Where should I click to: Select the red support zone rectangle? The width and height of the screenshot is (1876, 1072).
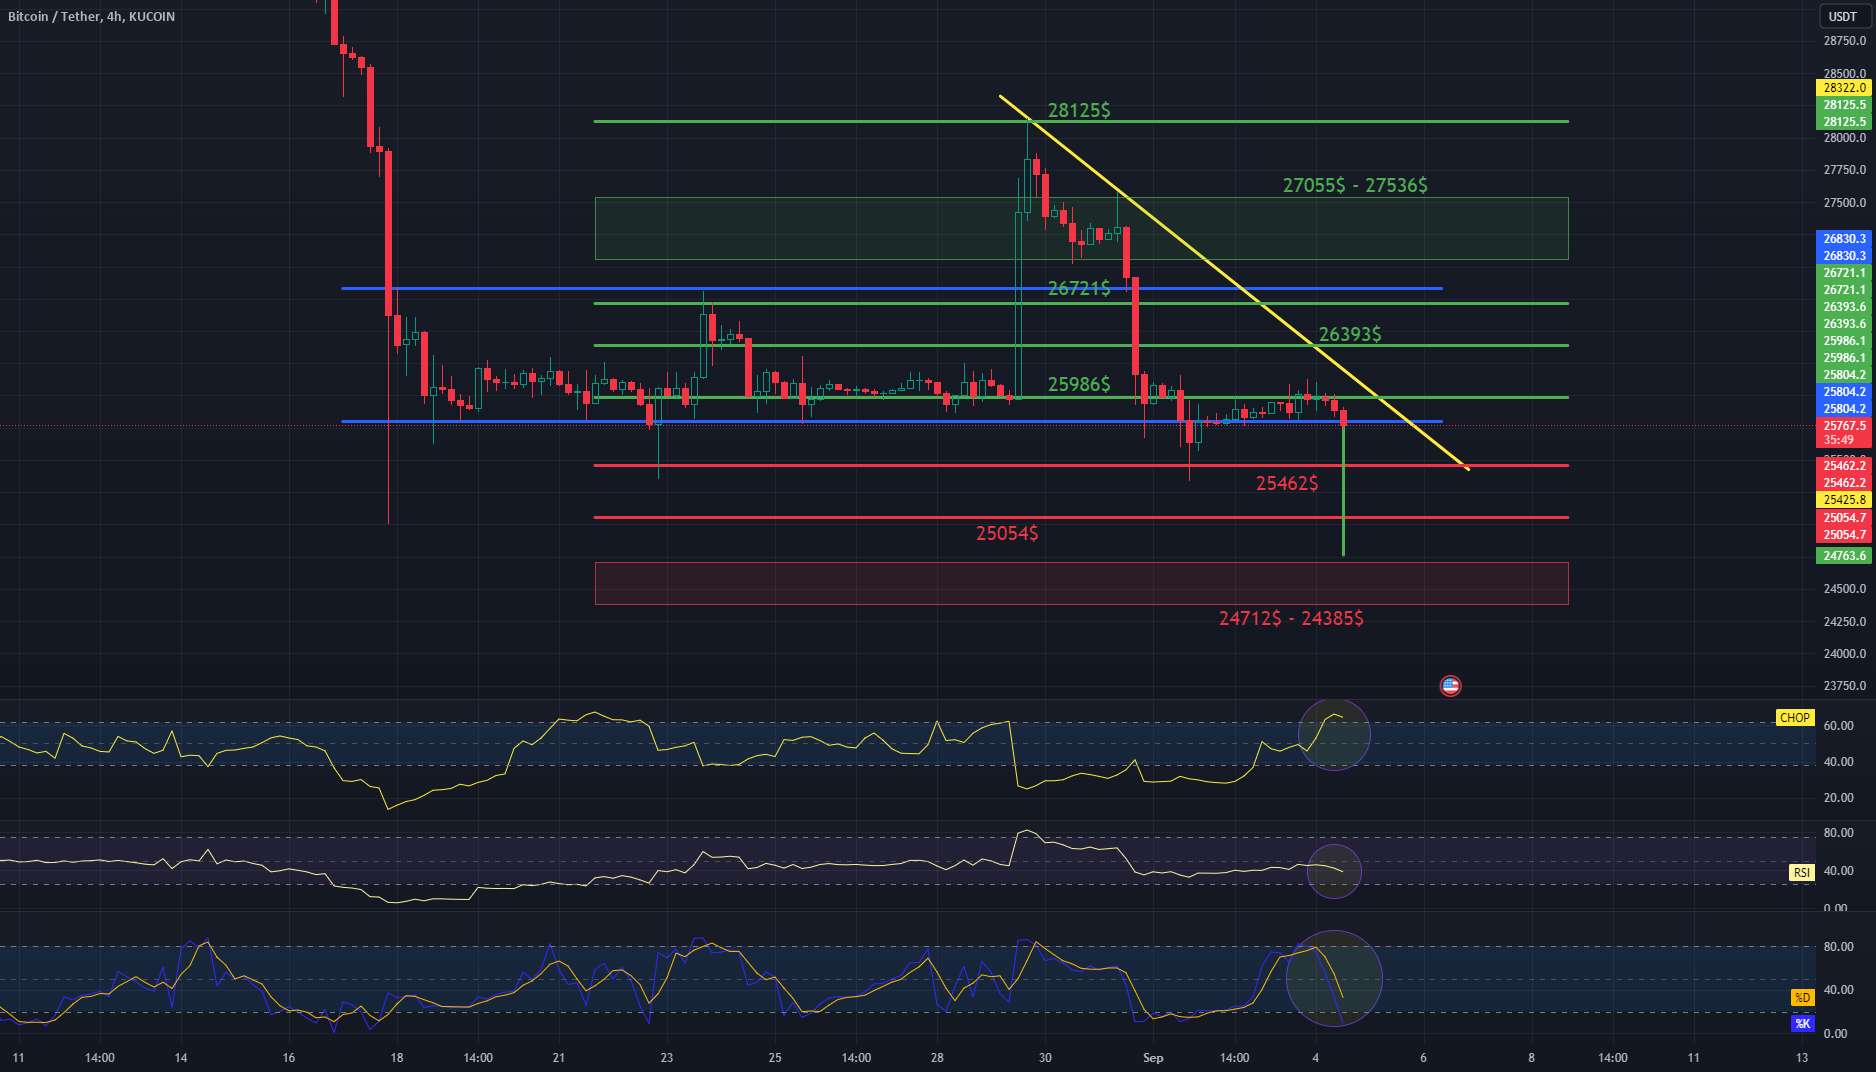click(x=1081, y=583)
